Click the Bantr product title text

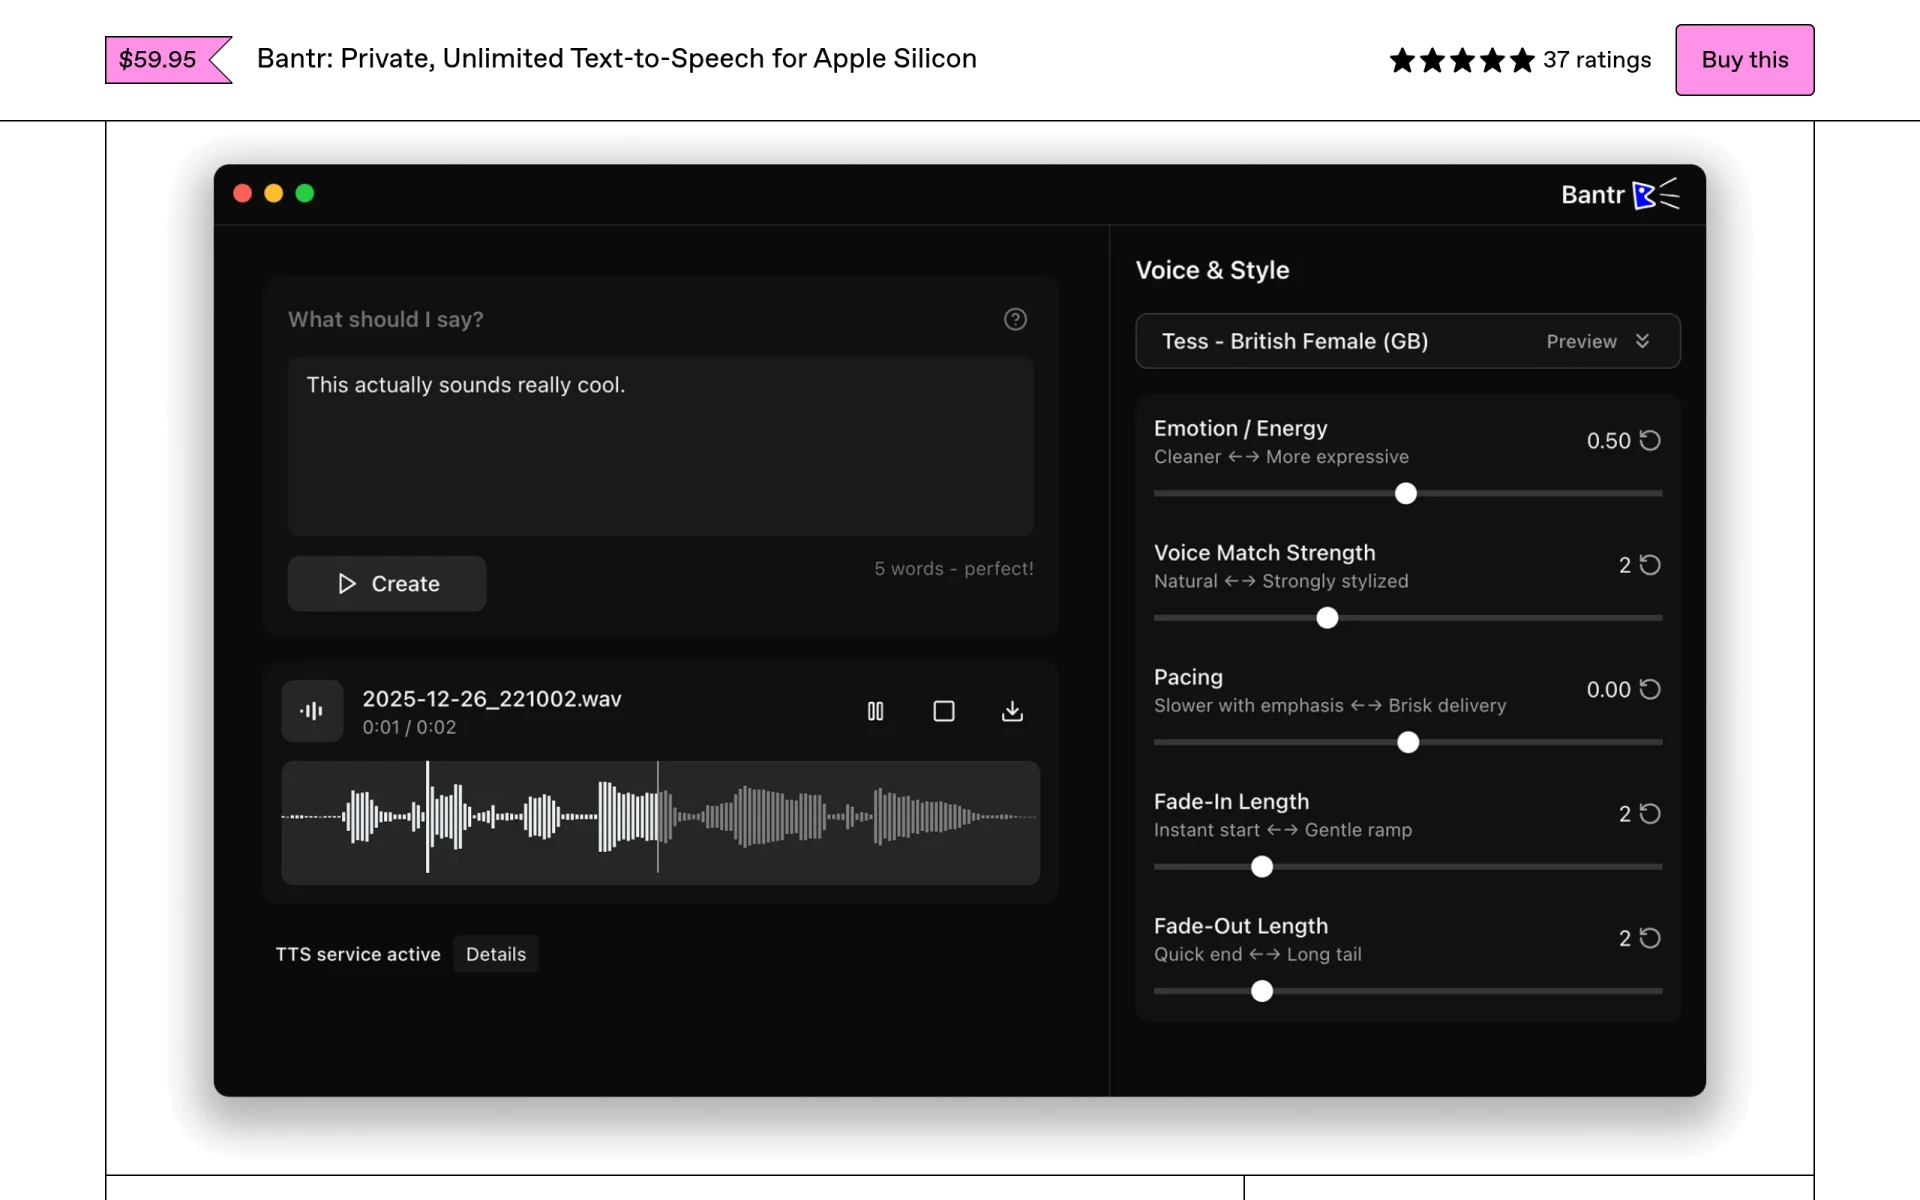pyautogui.click(x=617, y=59)
